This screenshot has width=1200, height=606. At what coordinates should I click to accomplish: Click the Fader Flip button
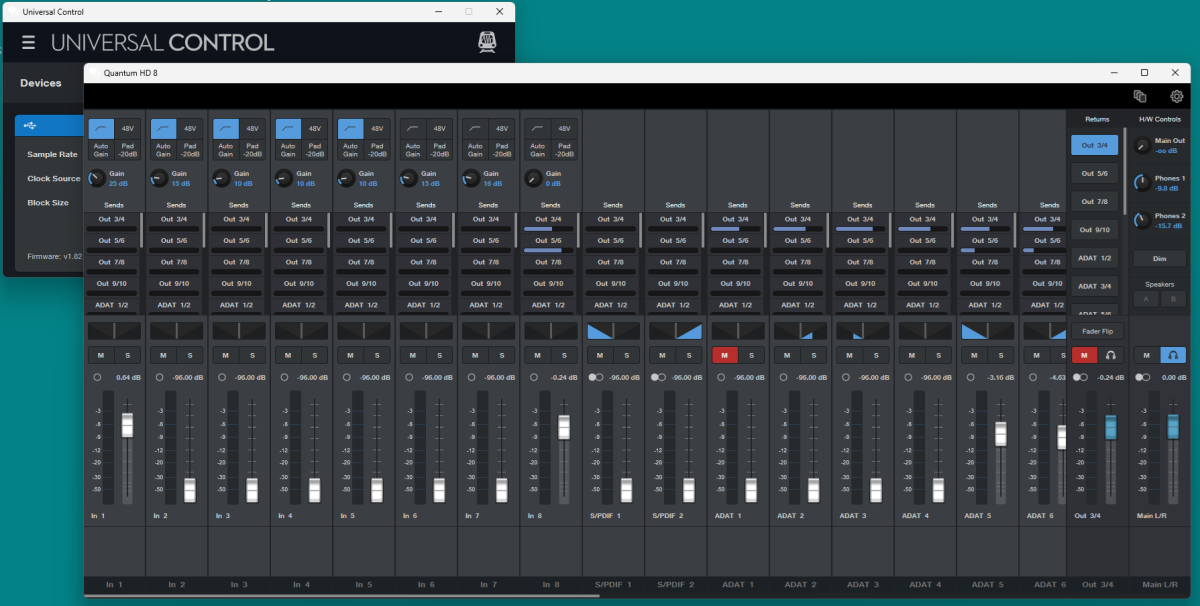pyautogui.click(x=1097, y=331)
